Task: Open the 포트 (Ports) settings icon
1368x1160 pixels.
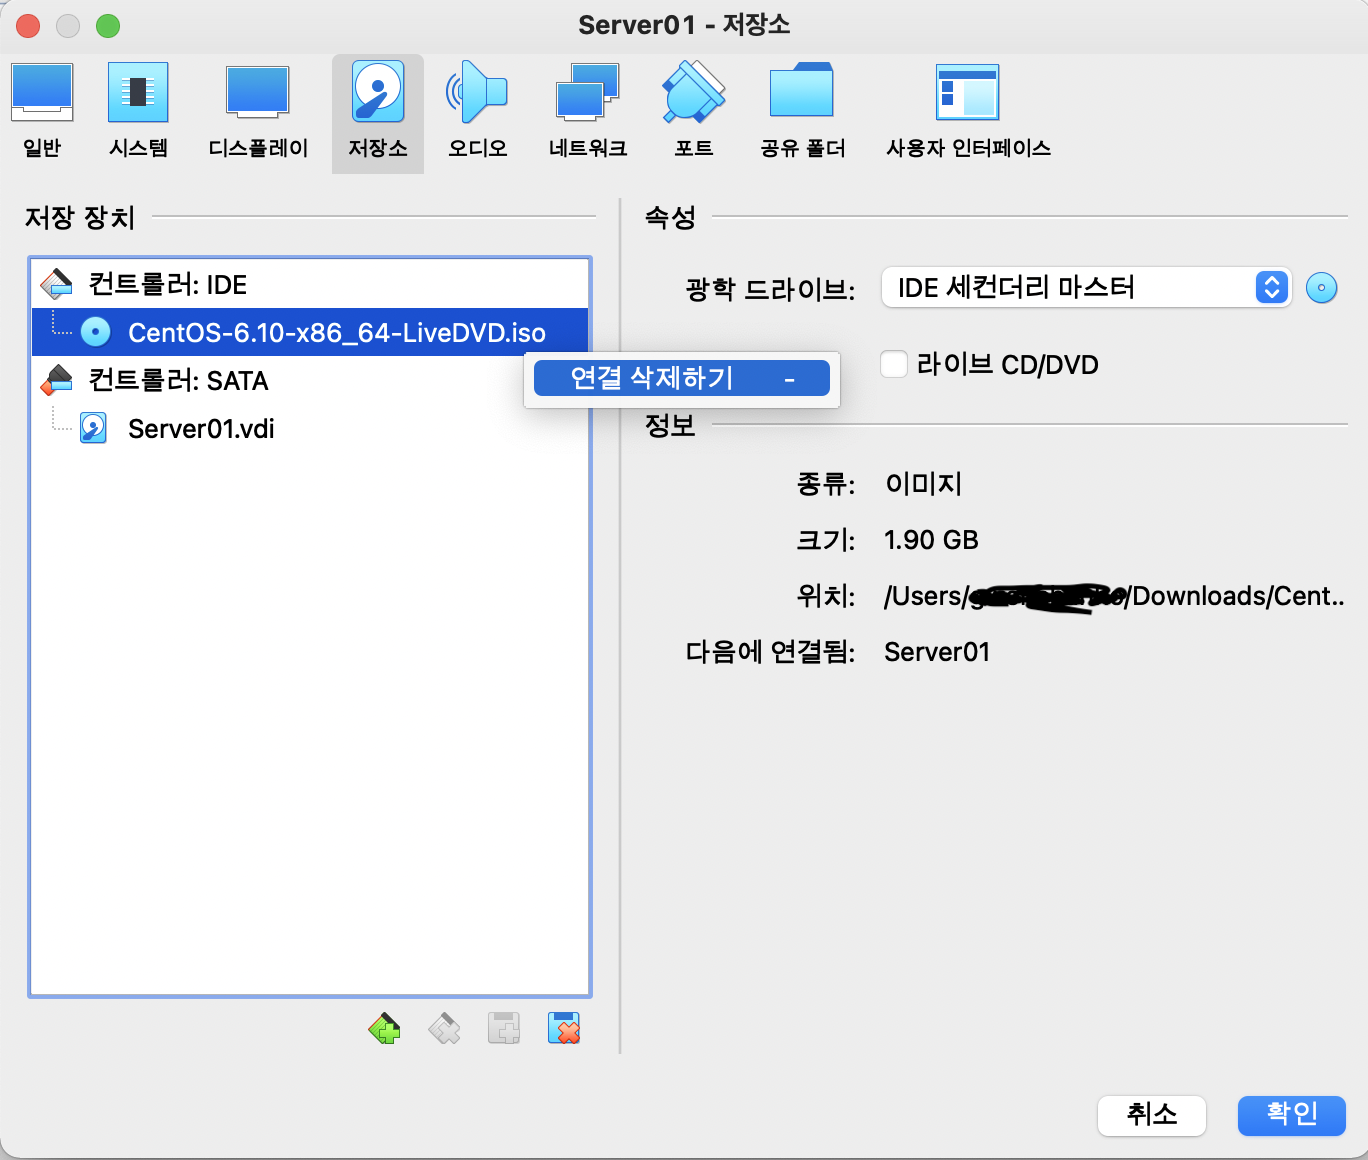Action: (694, 92)
